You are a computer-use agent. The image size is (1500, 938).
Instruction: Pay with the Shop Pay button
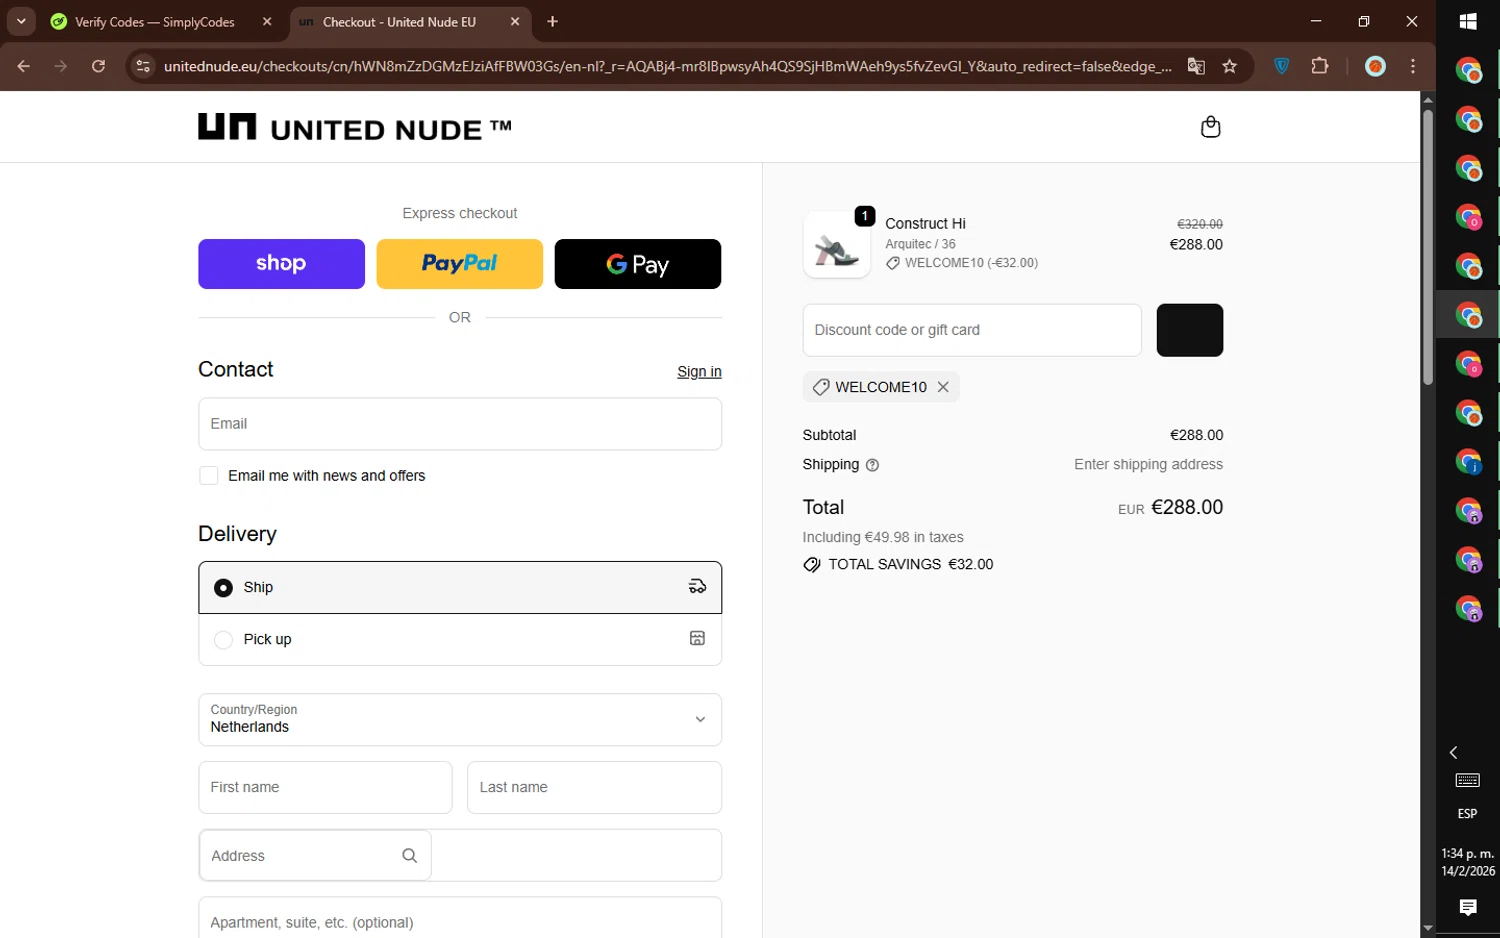tap(281, 264)
